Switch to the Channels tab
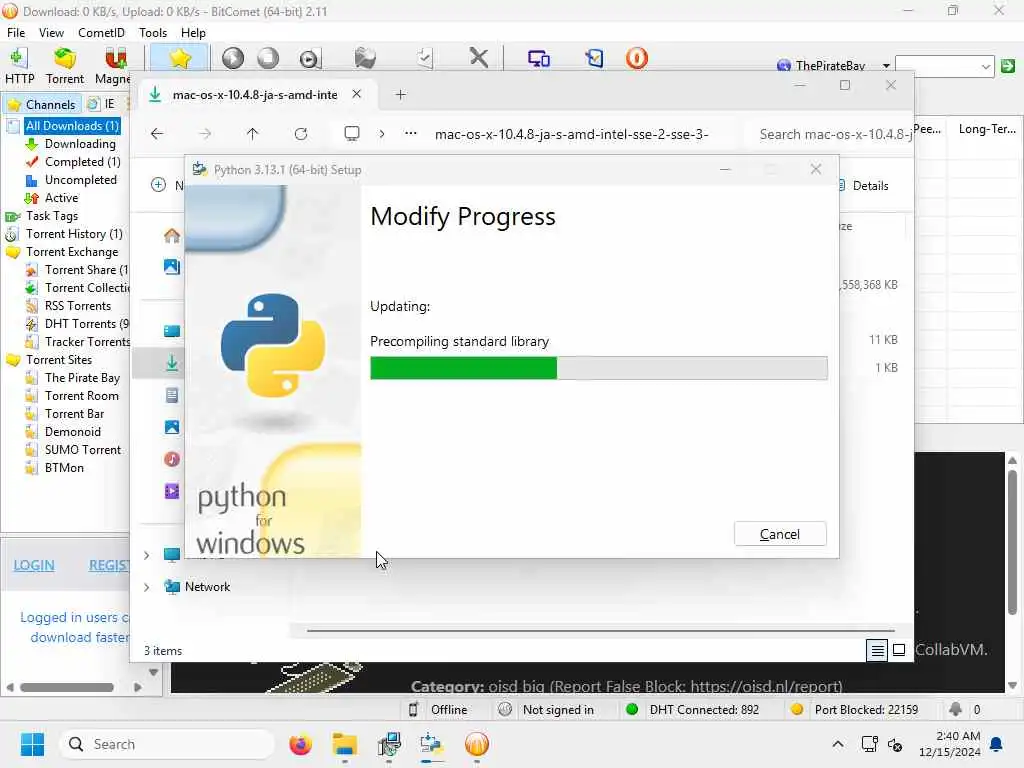The width and height of the screenshot is (1024, 768). (42, 104)
